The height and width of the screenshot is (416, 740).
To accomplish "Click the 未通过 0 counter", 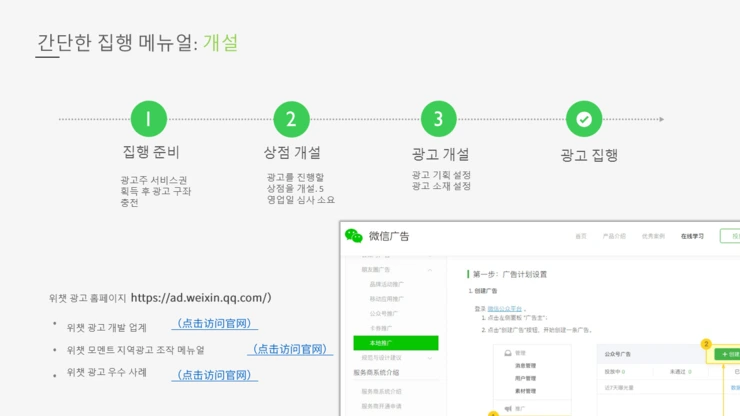I will 680,372.
